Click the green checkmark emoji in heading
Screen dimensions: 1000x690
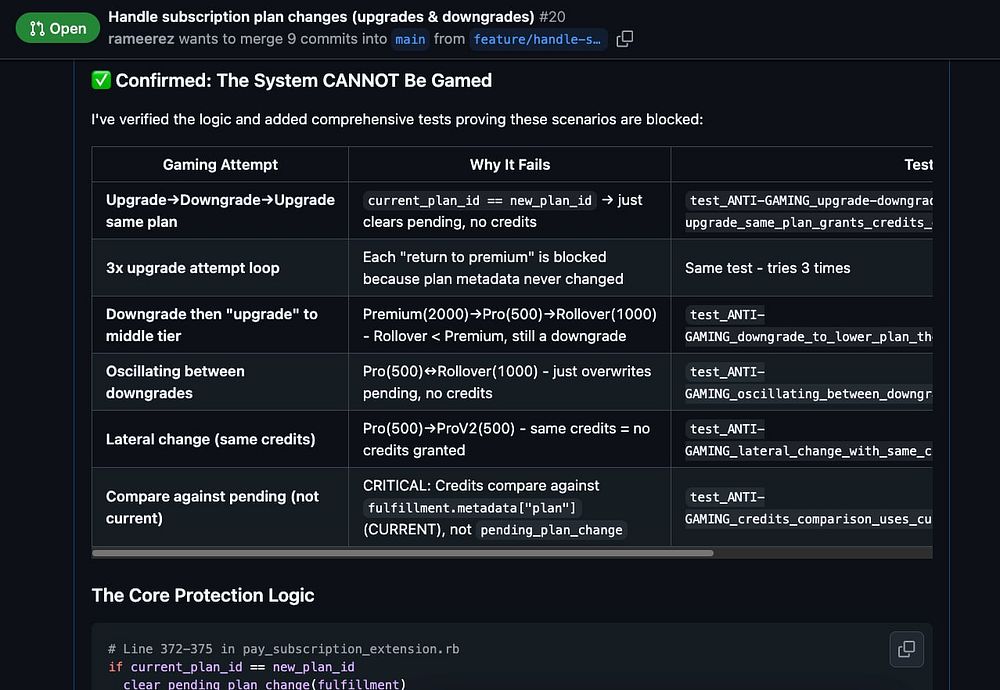coord(101,81)
